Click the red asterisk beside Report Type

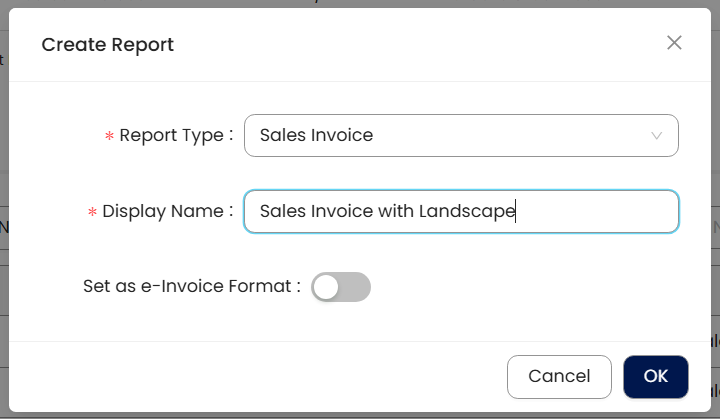coord(109,136)
